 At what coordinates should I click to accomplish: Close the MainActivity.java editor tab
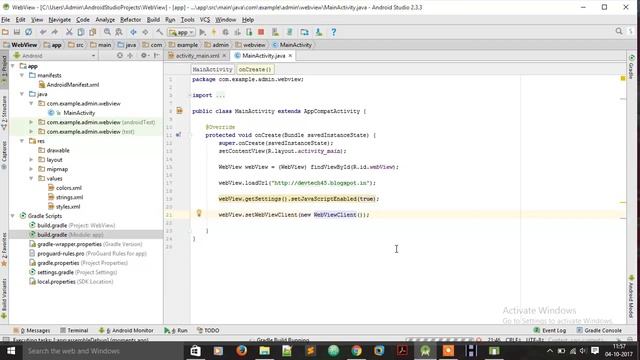point(290,56)
